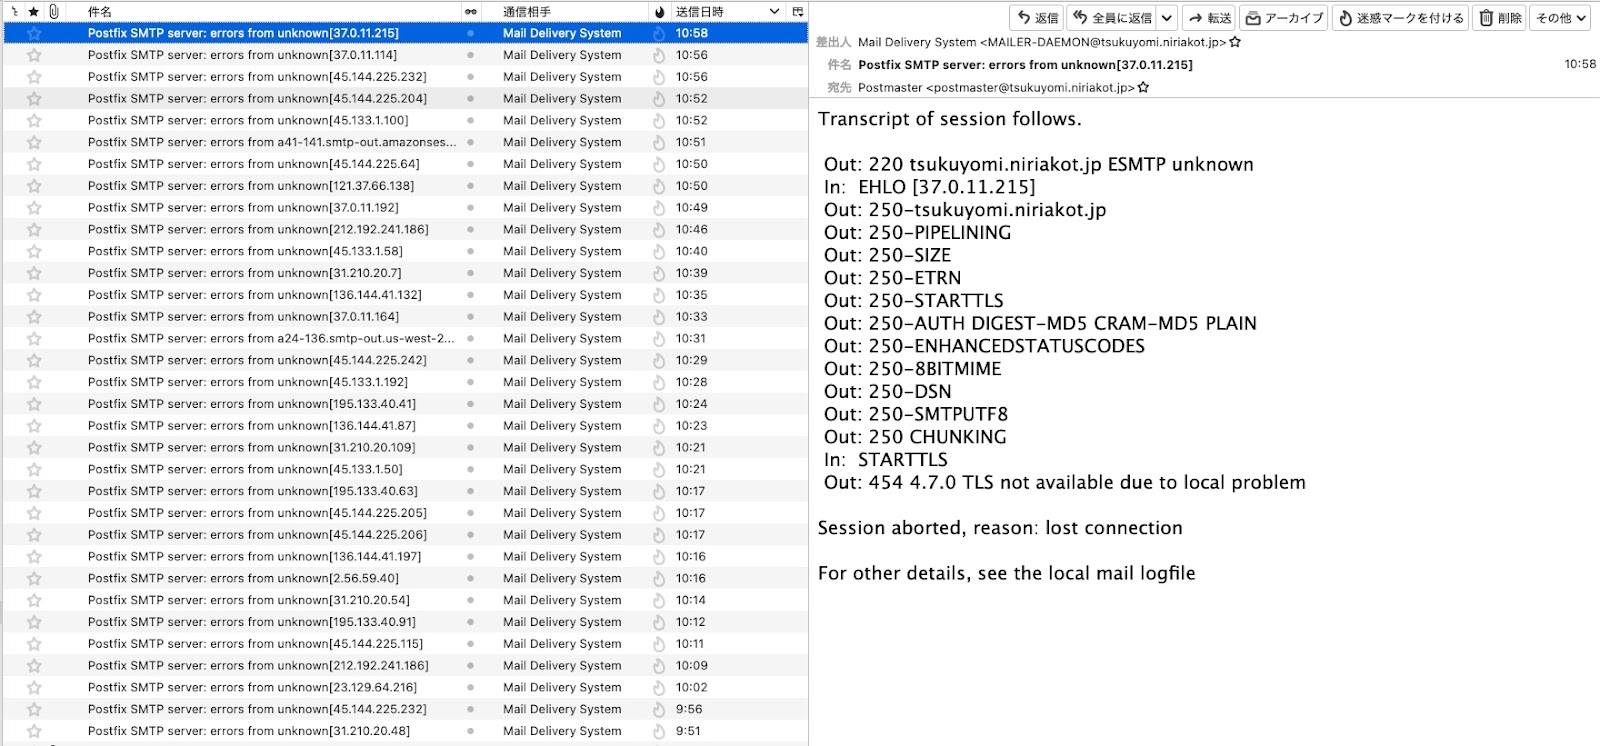Sort by attachment paperclip column header
Viewport: 1600px width, 746px height.
pyautogui.click(x=54, y=12)
